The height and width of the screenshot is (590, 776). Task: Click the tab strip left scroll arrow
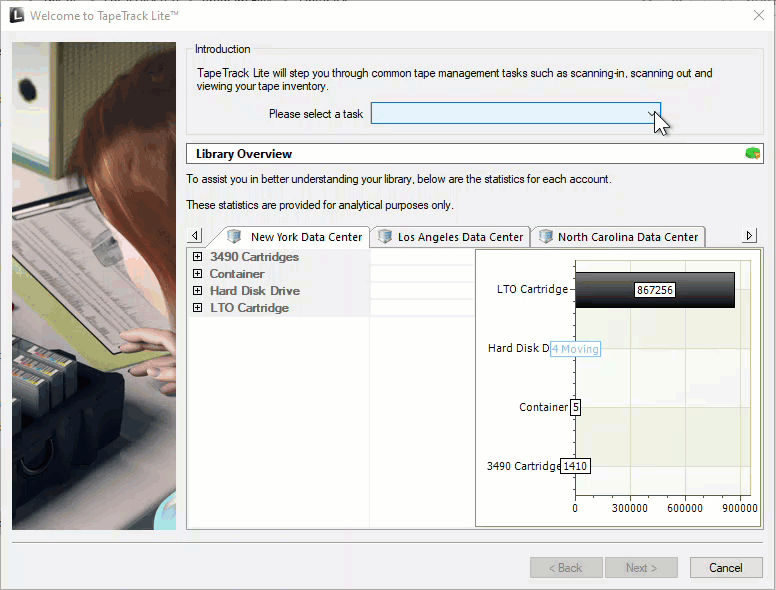[x=195, y=235]
